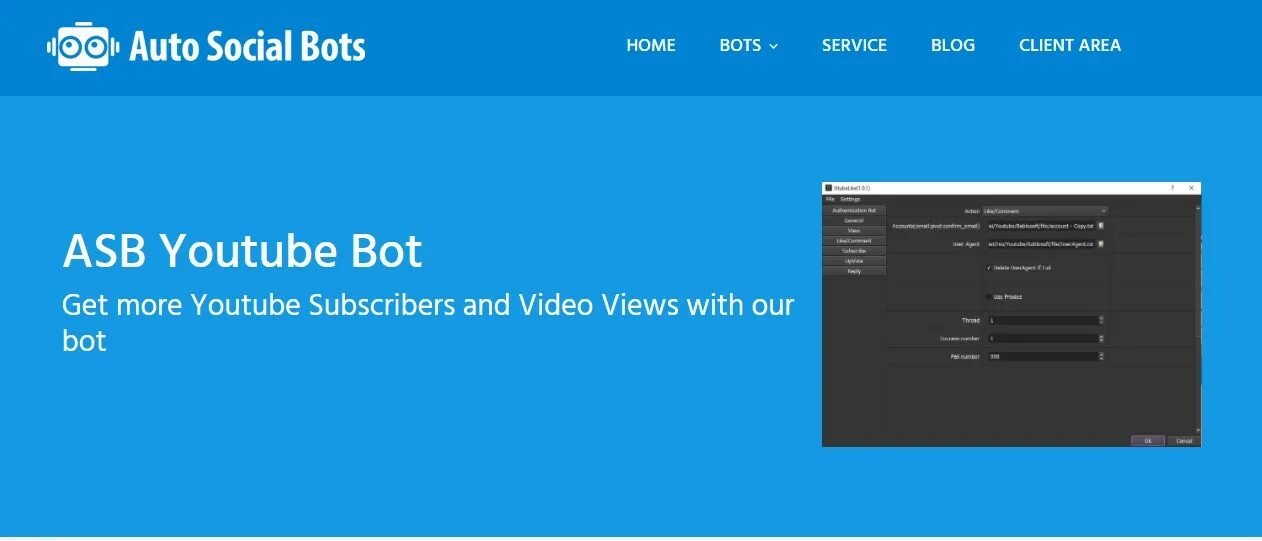This screenshot has height=541, width=1262.
Task: Switch to the View sidebar tab
Action: pyautogui.click(x=854, y=231)
